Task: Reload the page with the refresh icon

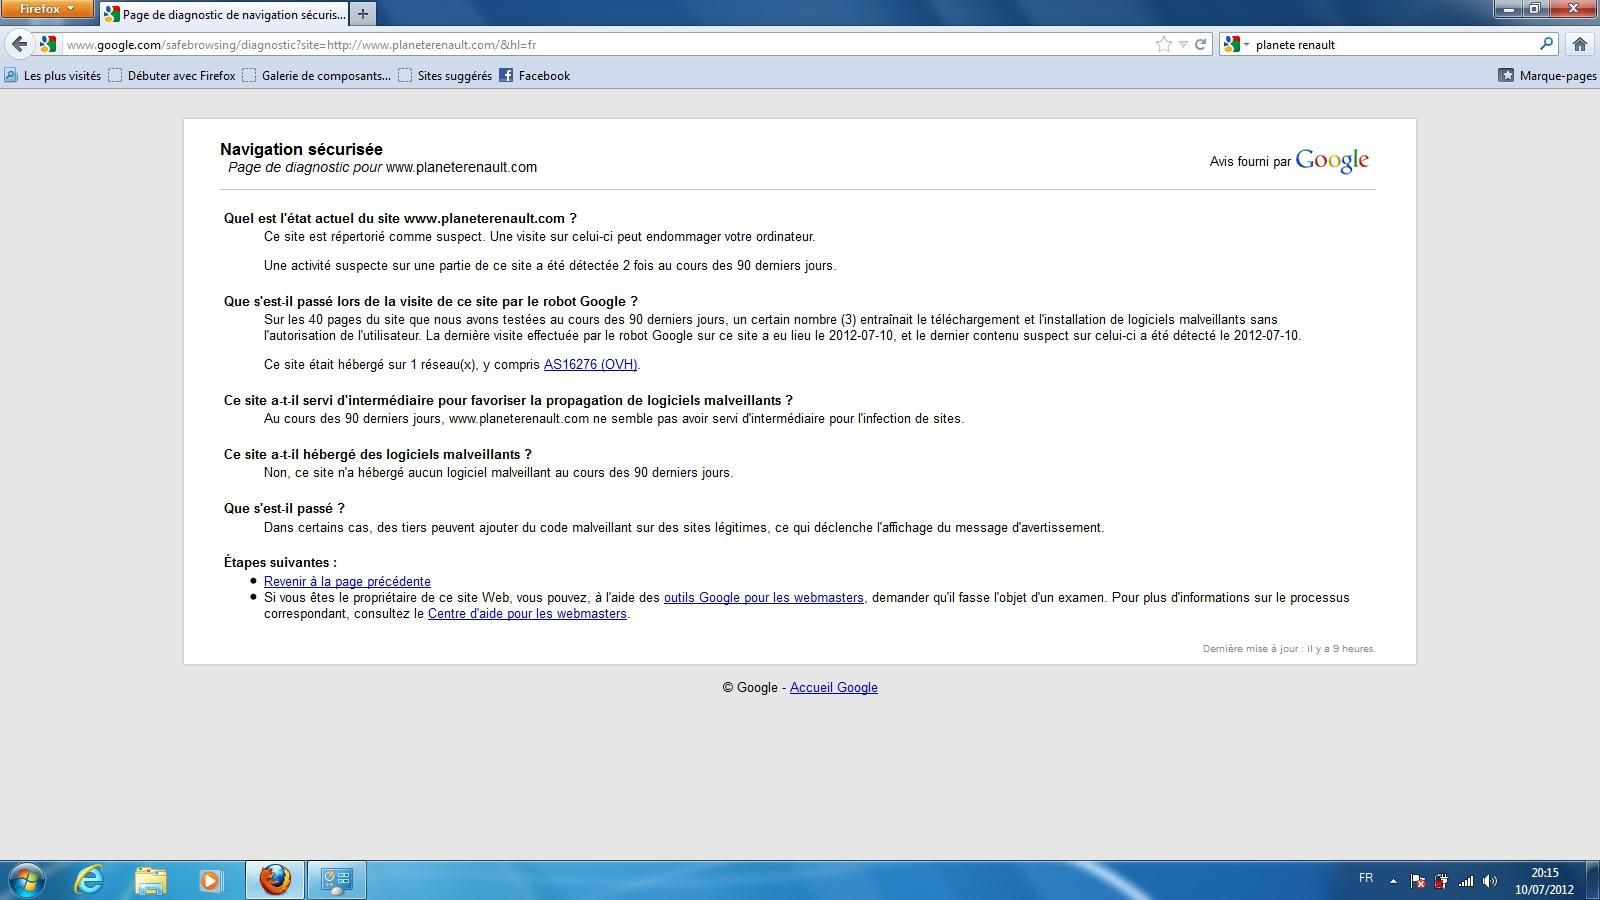Action: [x=1200, y=44]
